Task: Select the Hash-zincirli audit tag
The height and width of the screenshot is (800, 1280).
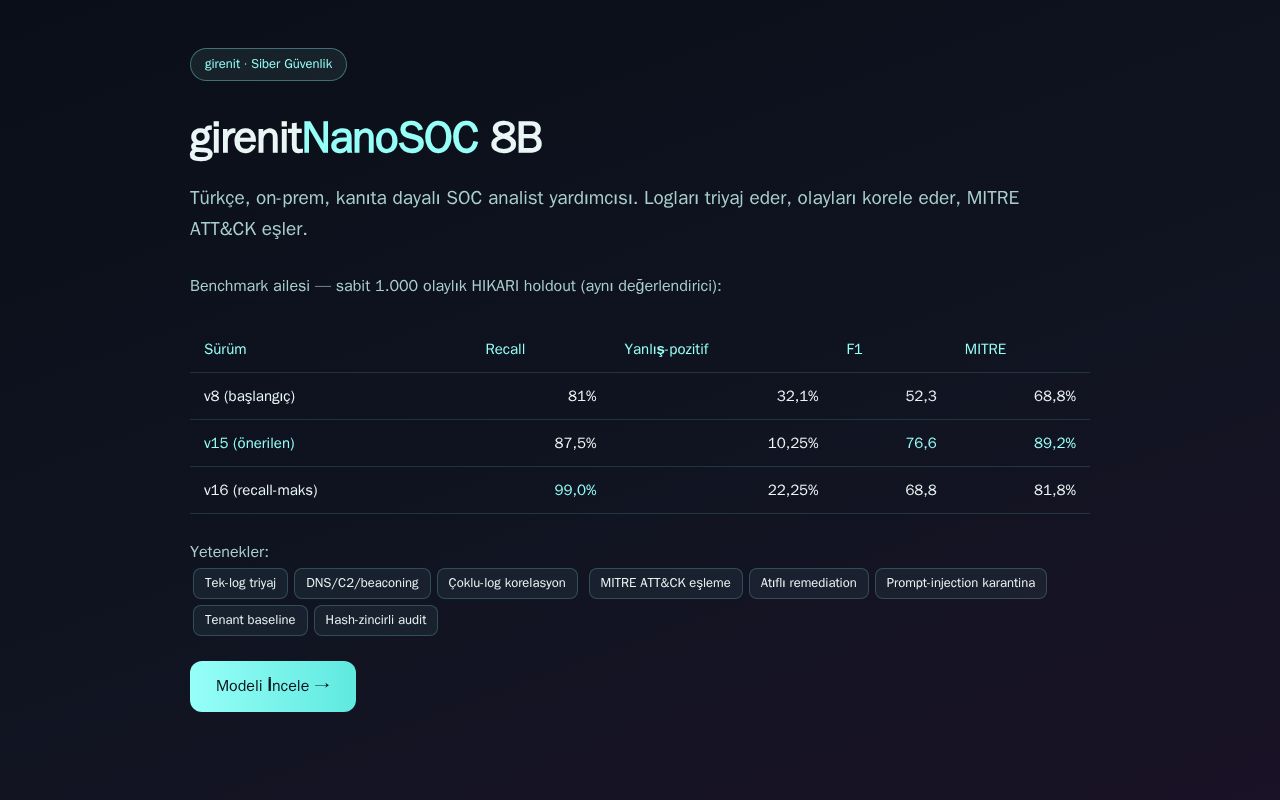Action: point(376,620)
